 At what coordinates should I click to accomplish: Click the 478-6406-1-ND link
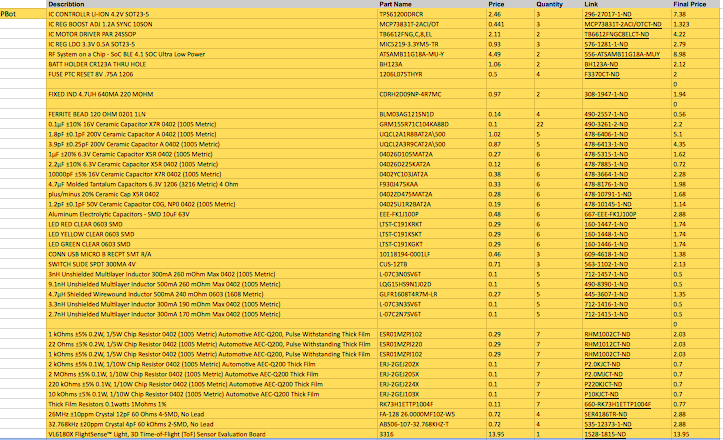click(606, 134)
